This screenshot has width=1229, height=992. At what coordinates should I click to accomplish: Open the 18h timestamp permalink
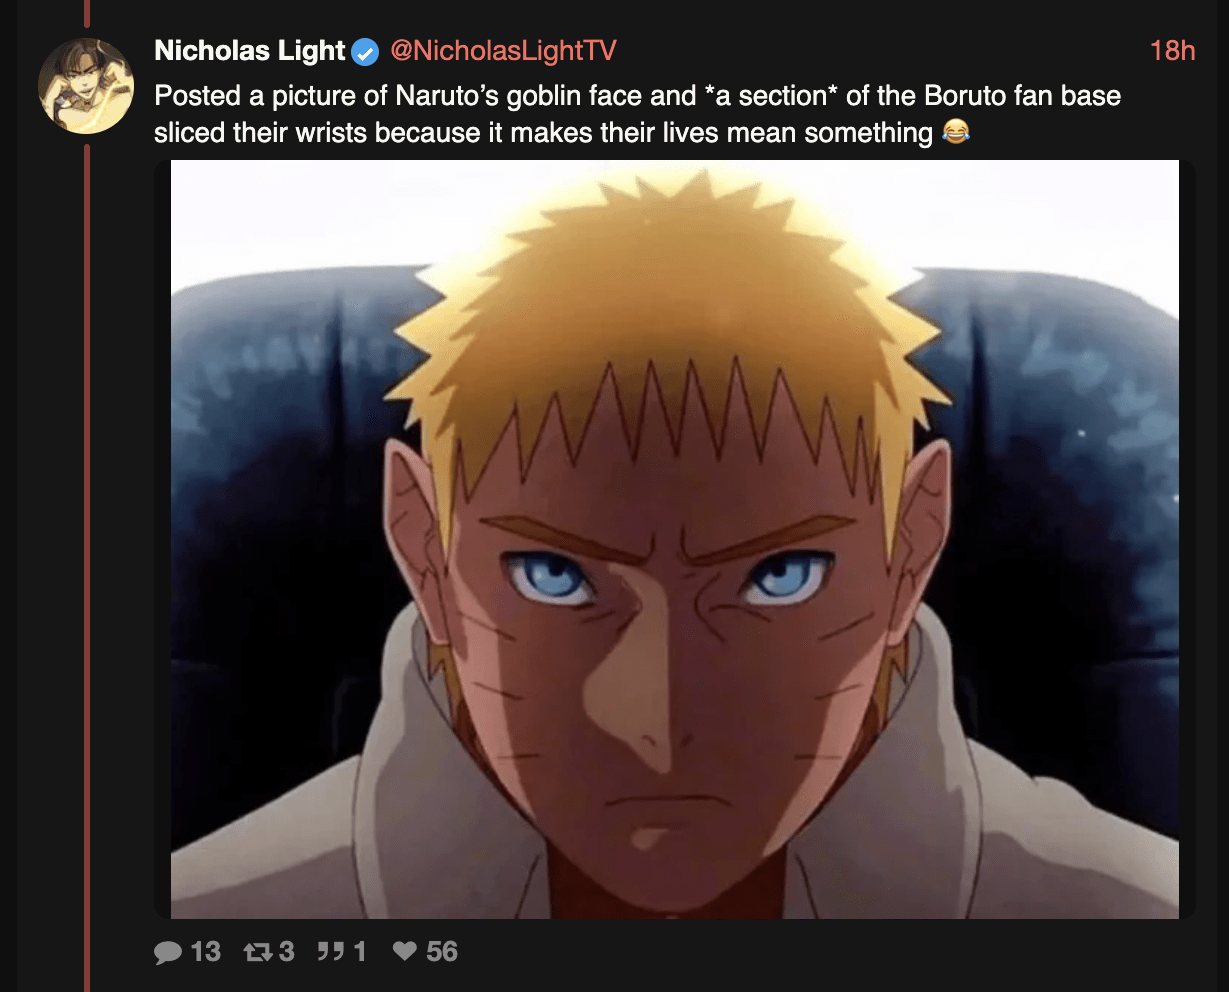(1172, 51)
